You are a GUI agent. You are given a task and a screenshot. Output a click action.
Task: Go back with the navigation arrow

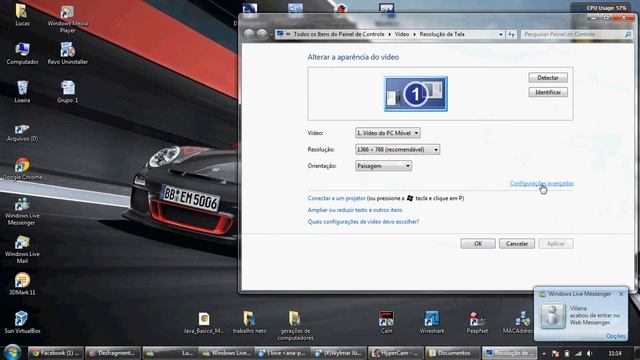249,34
